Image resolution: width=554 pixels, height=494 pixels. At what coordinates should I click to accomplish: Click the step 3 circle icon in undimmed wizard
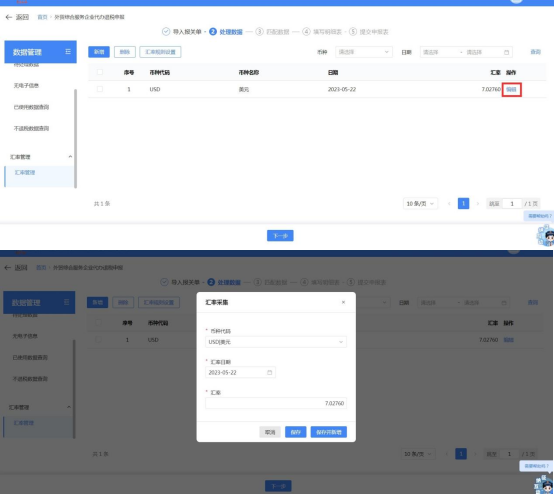tap(259, 31)
